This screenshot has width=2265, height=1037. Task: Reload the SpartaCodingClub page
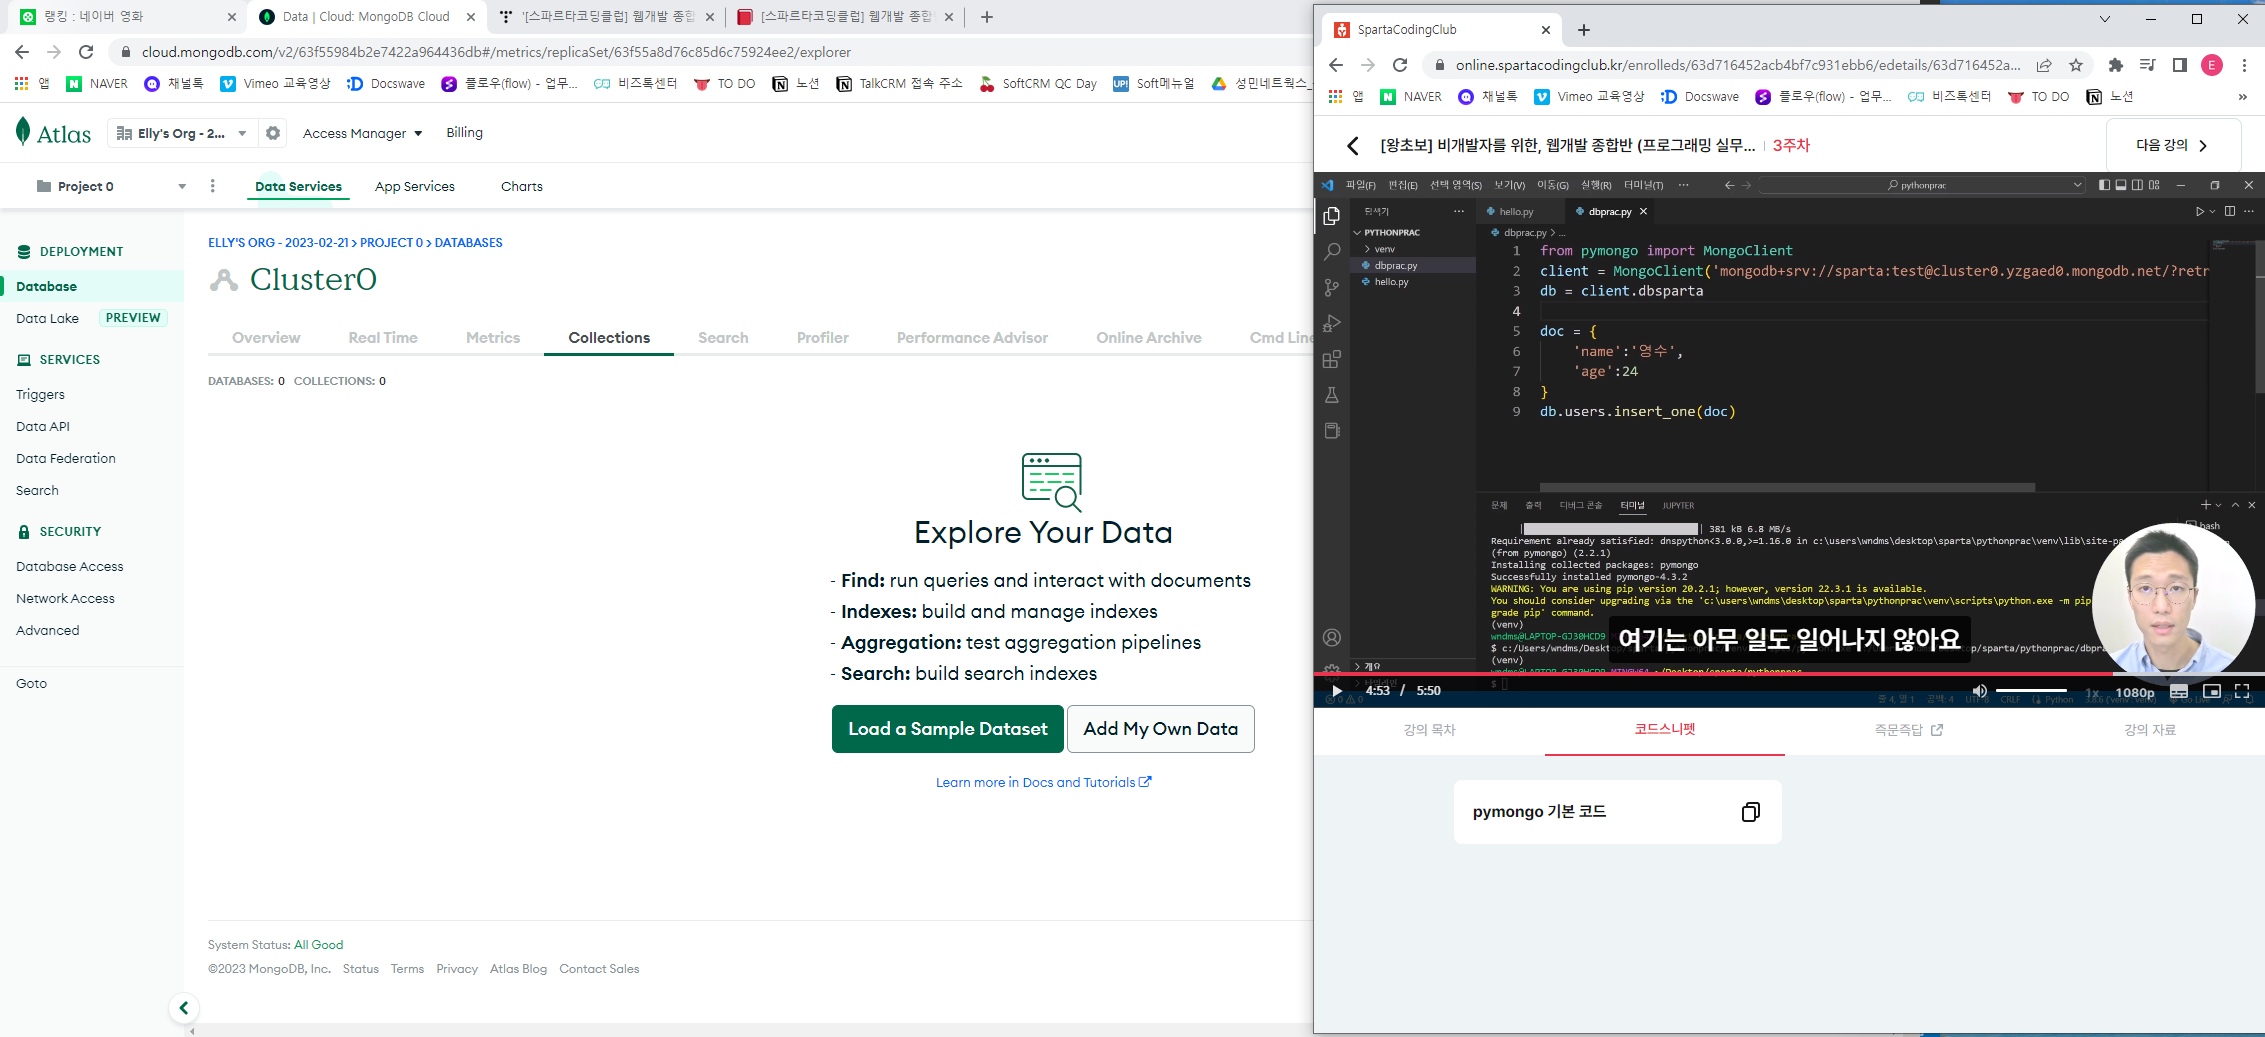point(1400,65)
